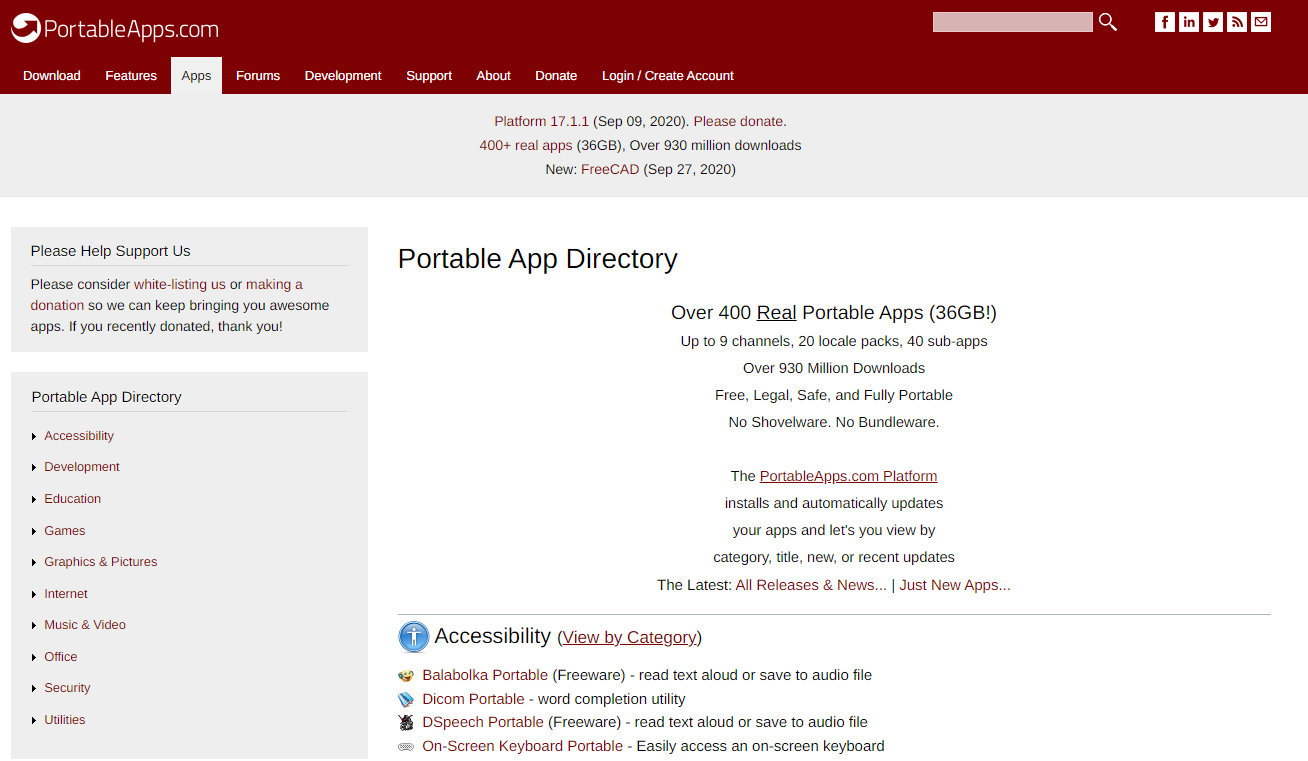Expand the Office sidebar arrow

coord(35,658)
